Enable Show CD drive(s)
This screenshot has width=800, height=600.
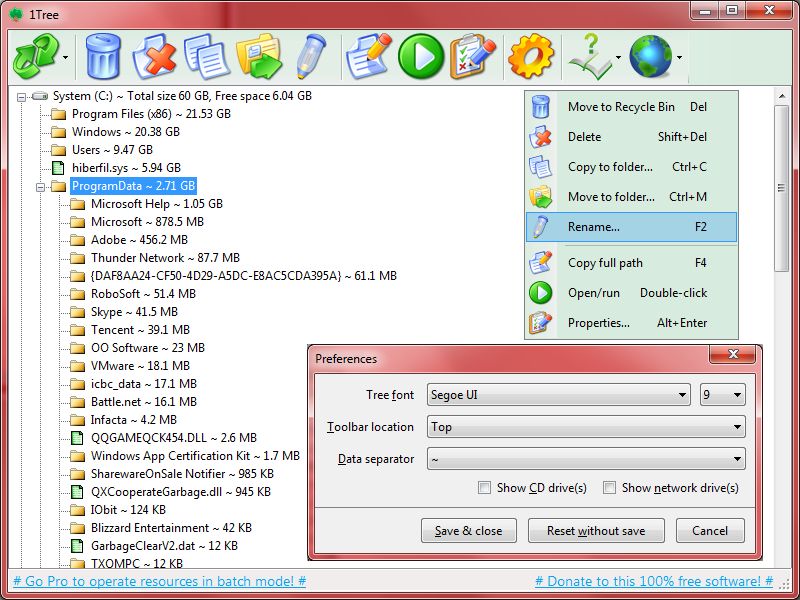[484, 487]
